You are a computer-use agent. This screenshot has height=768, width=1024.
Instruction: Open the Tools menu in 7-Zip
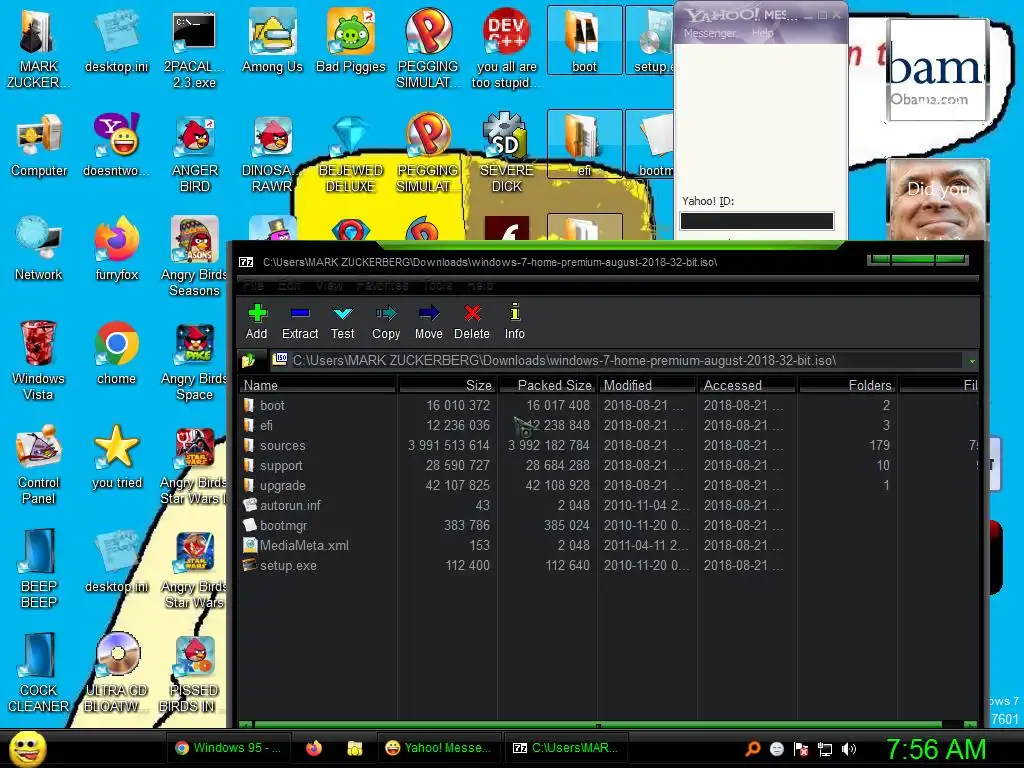[438, 285]
